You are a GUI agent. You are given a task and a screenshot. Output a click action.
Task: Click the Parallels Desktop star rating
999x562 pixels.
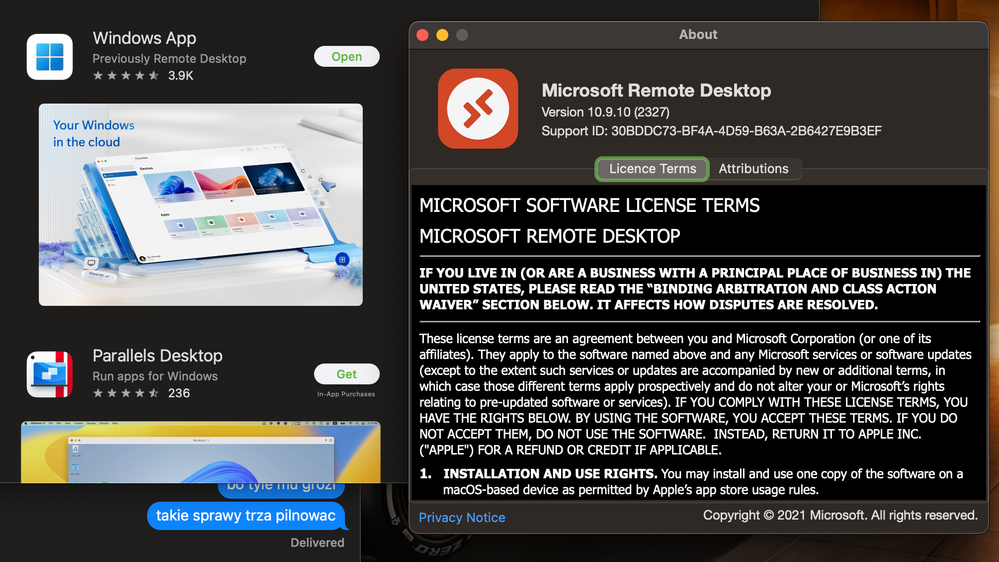tap(126, 393)
